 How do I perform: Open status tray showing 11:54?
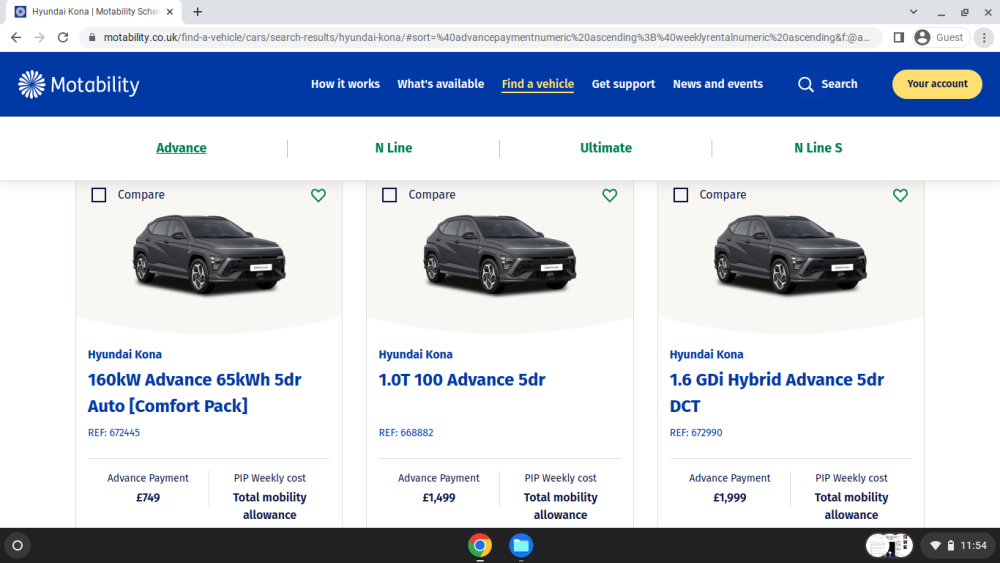(957, 545)
